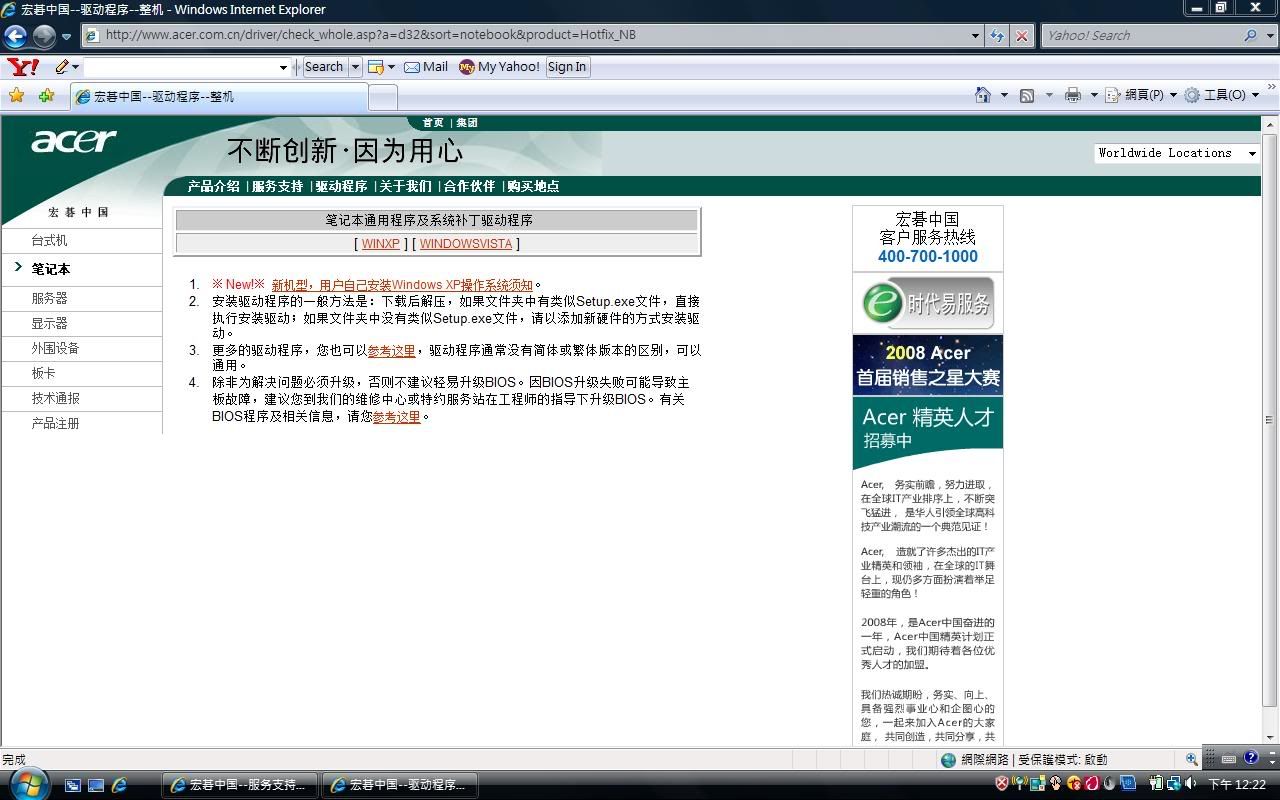Screen dimensions: 1280x800
Task: Open Favorites Center star icon
Action: coord(17,96)
